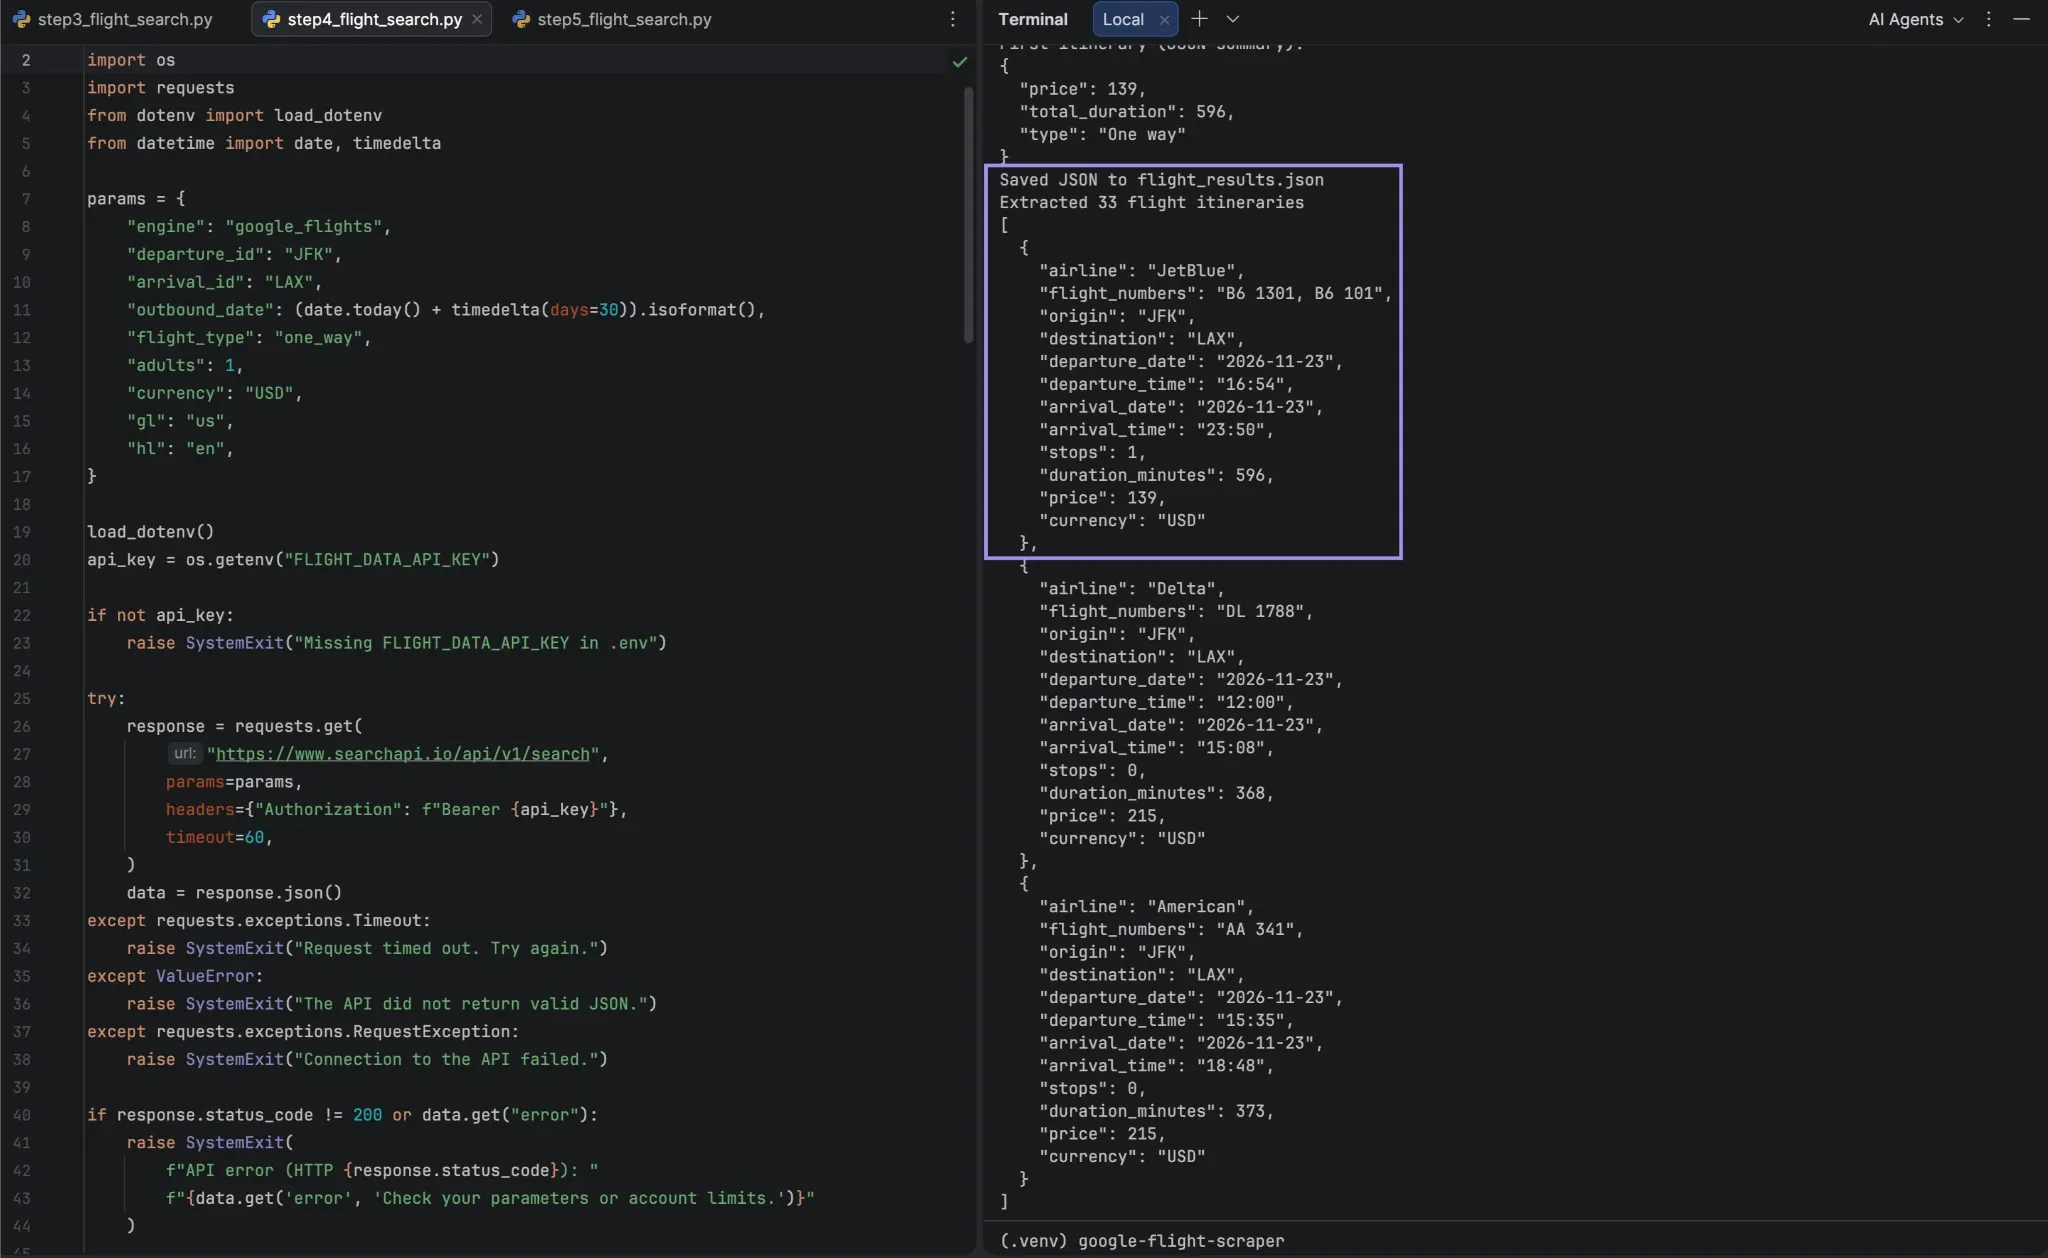Click 'import requests' on line 3
Screen dimensions: 2048x1258
[x=160, y=88]
